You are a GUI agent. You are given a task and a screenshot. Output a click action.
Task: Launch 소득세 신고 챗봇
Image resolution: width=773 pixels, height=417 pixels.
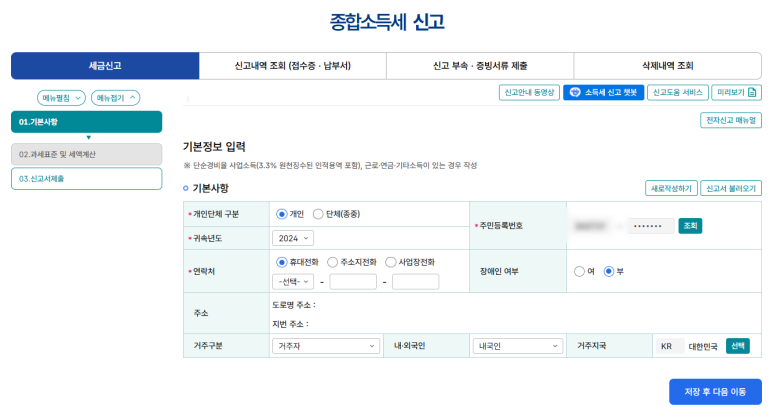coord(603,92)
